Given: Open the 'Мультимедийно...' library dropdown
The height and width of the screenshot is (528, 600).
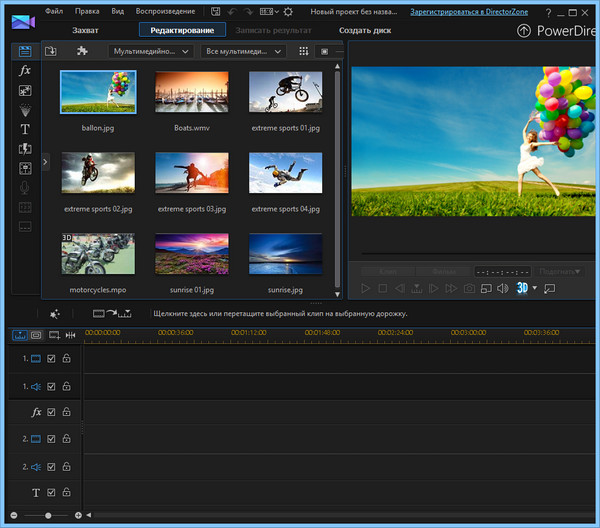Looking at the screenshot, I should [x=152, y=51].
